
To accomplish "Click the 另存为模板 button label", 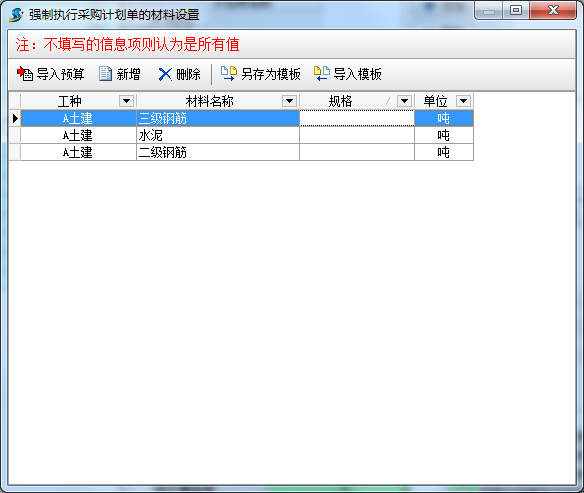I will coord(271,74).
